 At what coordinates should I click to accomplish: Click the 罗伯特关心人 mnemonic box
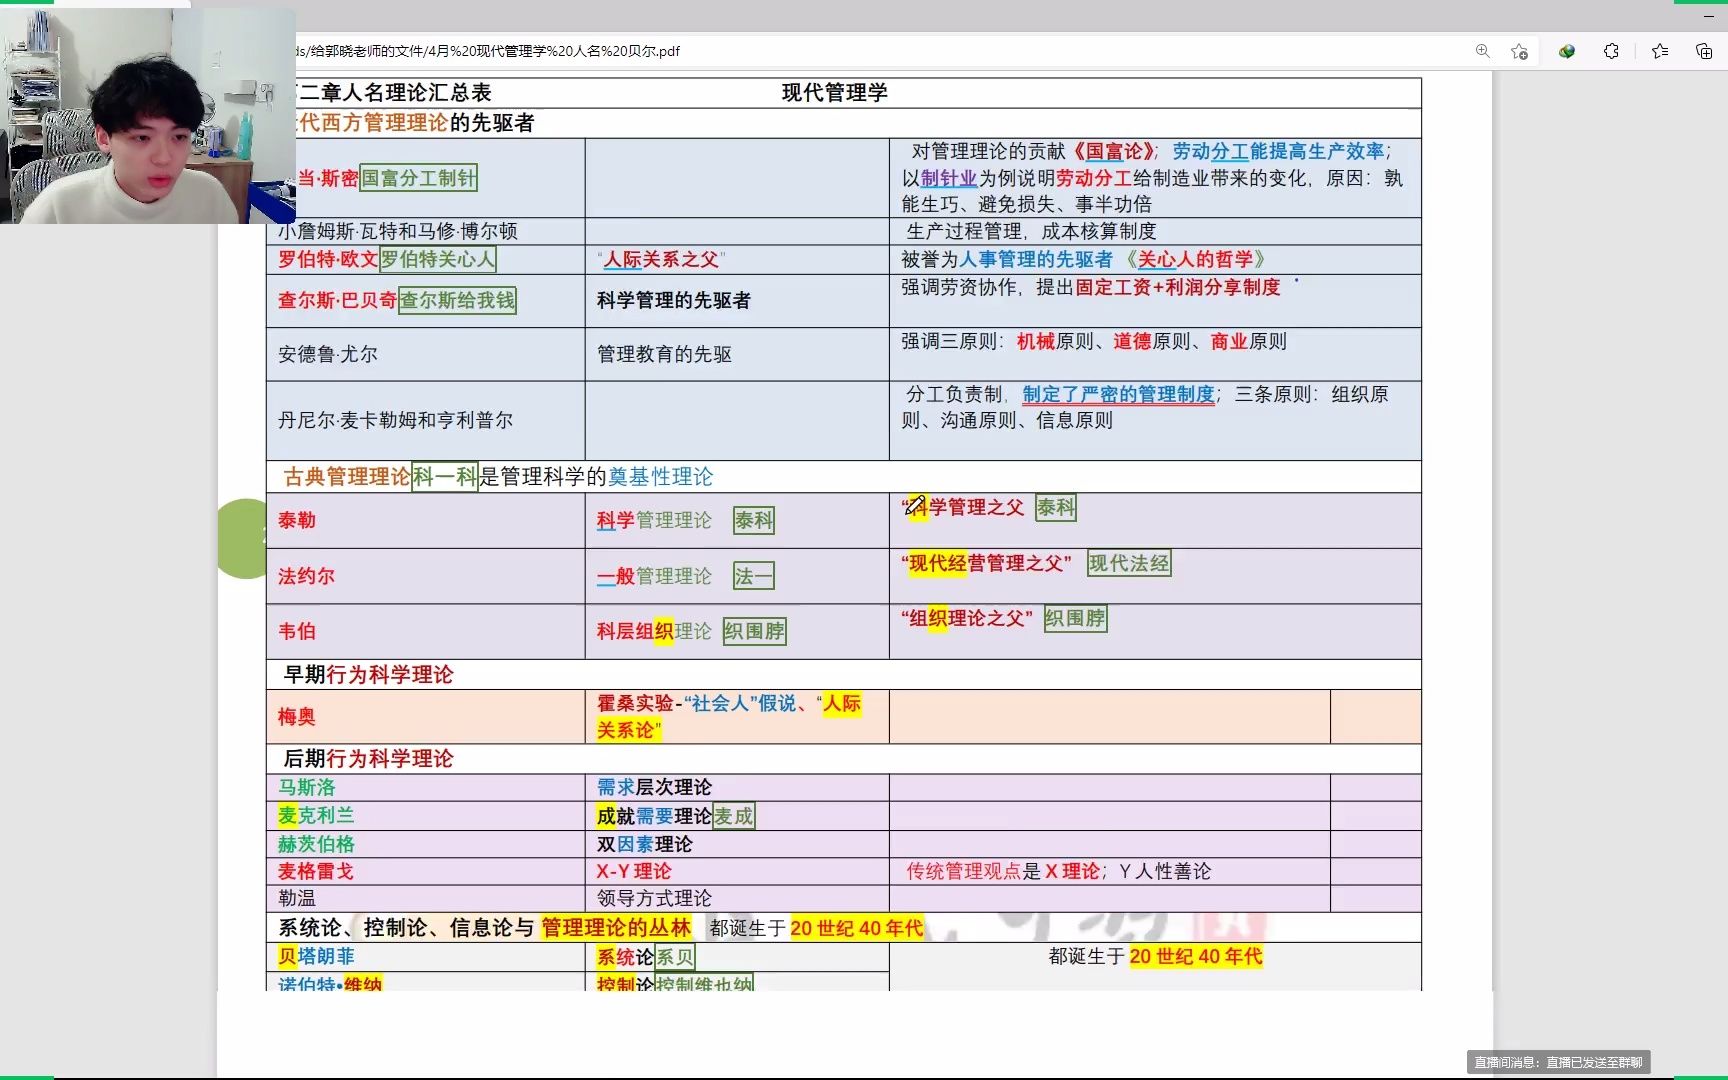coord(438,259)
